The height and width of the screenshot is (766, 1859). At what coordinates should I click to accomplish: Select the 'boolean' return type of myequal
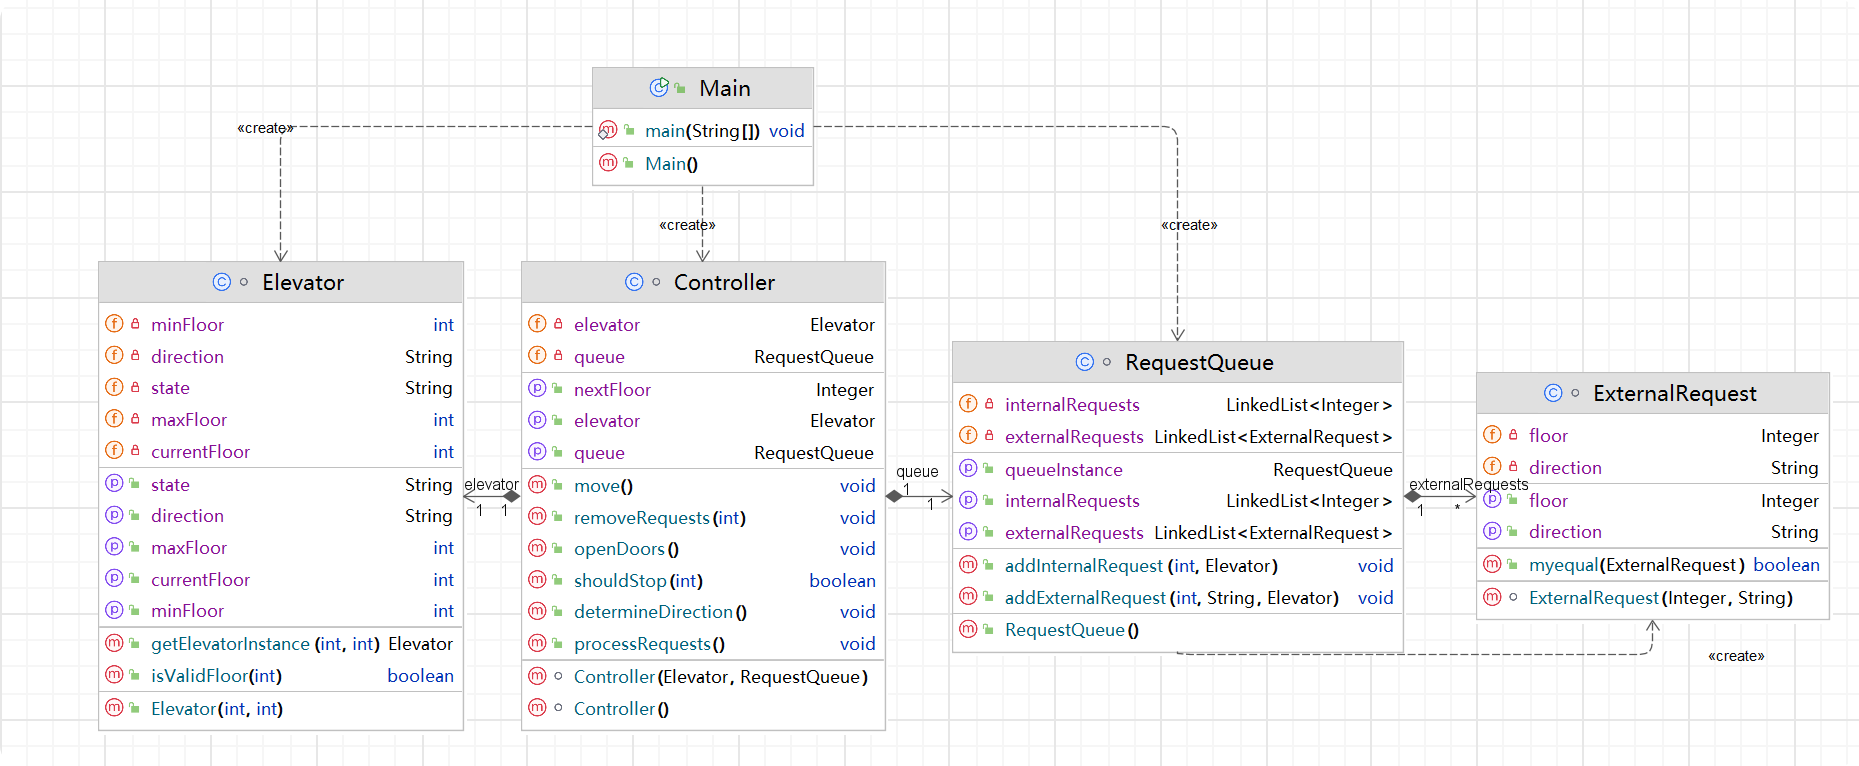click(1786, 565)
